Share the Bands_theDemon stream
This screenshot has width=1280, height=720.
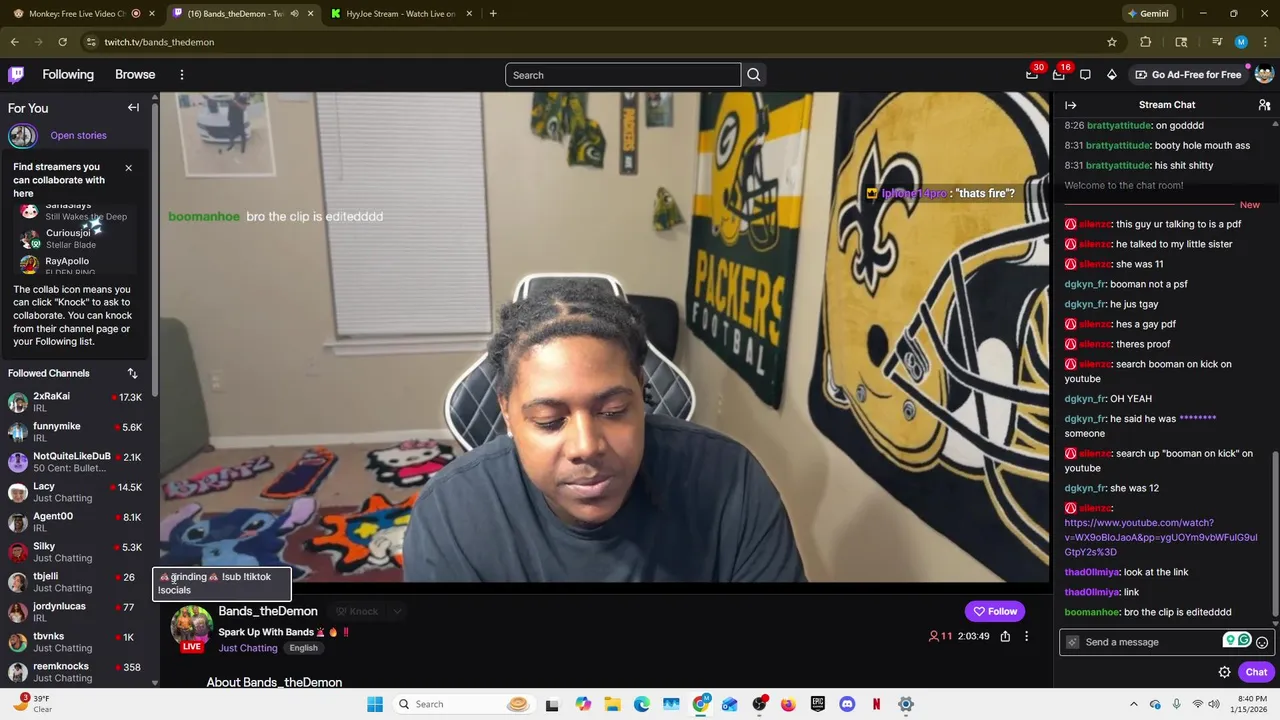(1005, 636)
